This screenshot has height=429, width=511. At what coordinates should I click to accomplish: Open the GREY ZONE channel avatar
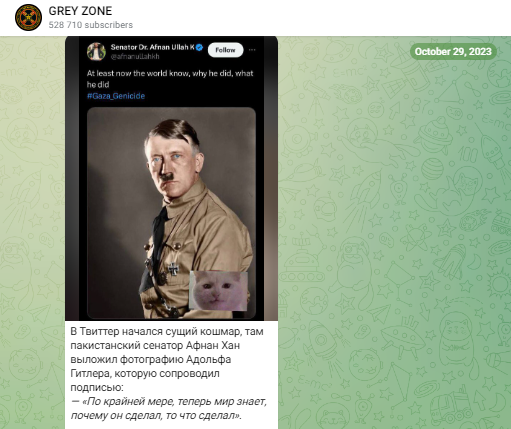(x=28, y=17)
